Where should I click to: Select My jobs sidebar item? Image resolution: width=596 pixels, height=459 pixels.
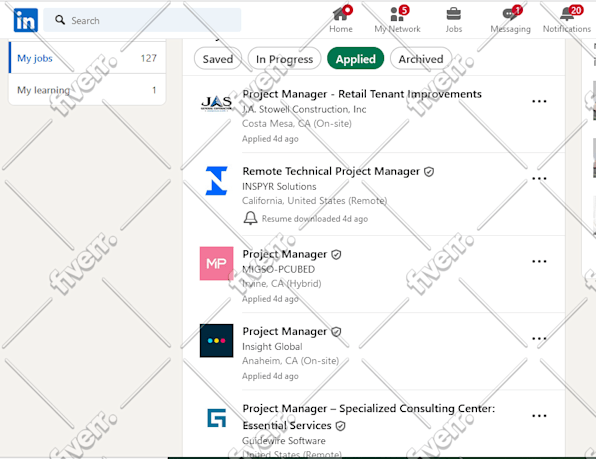(x=87, y=58)
